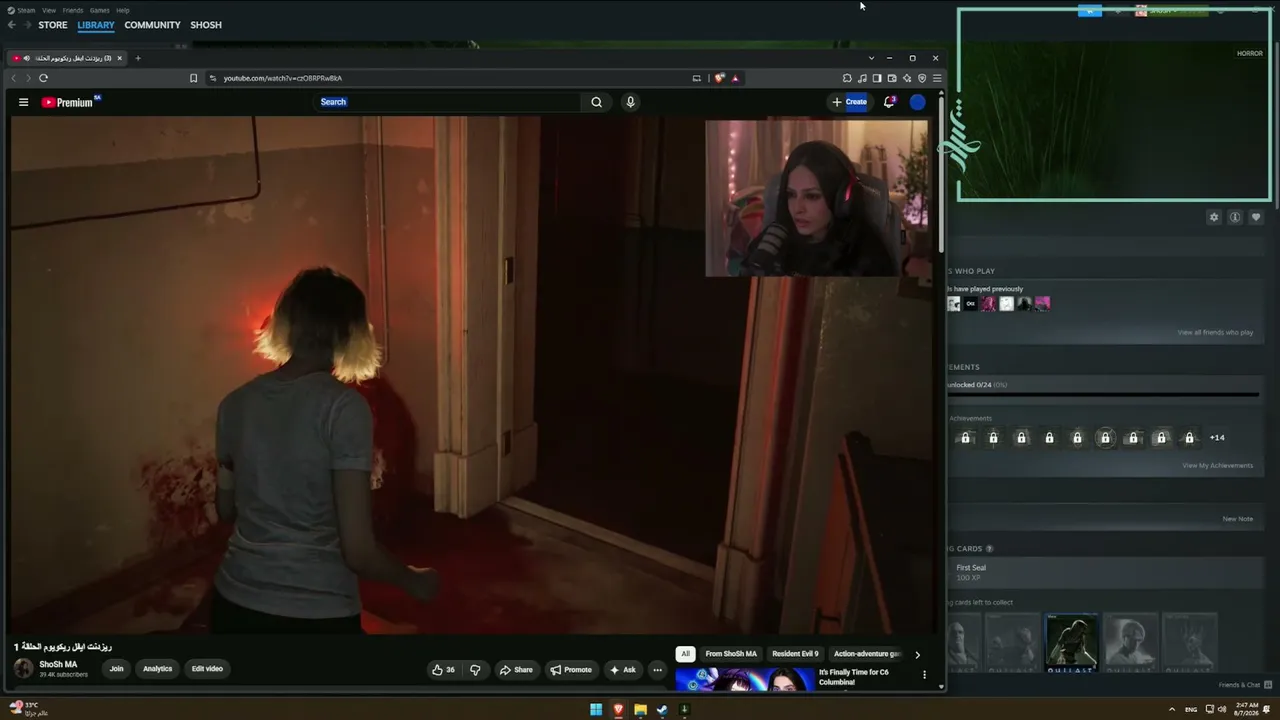
Task: Open the Friends menu in Steam
Action: (73, 10)
